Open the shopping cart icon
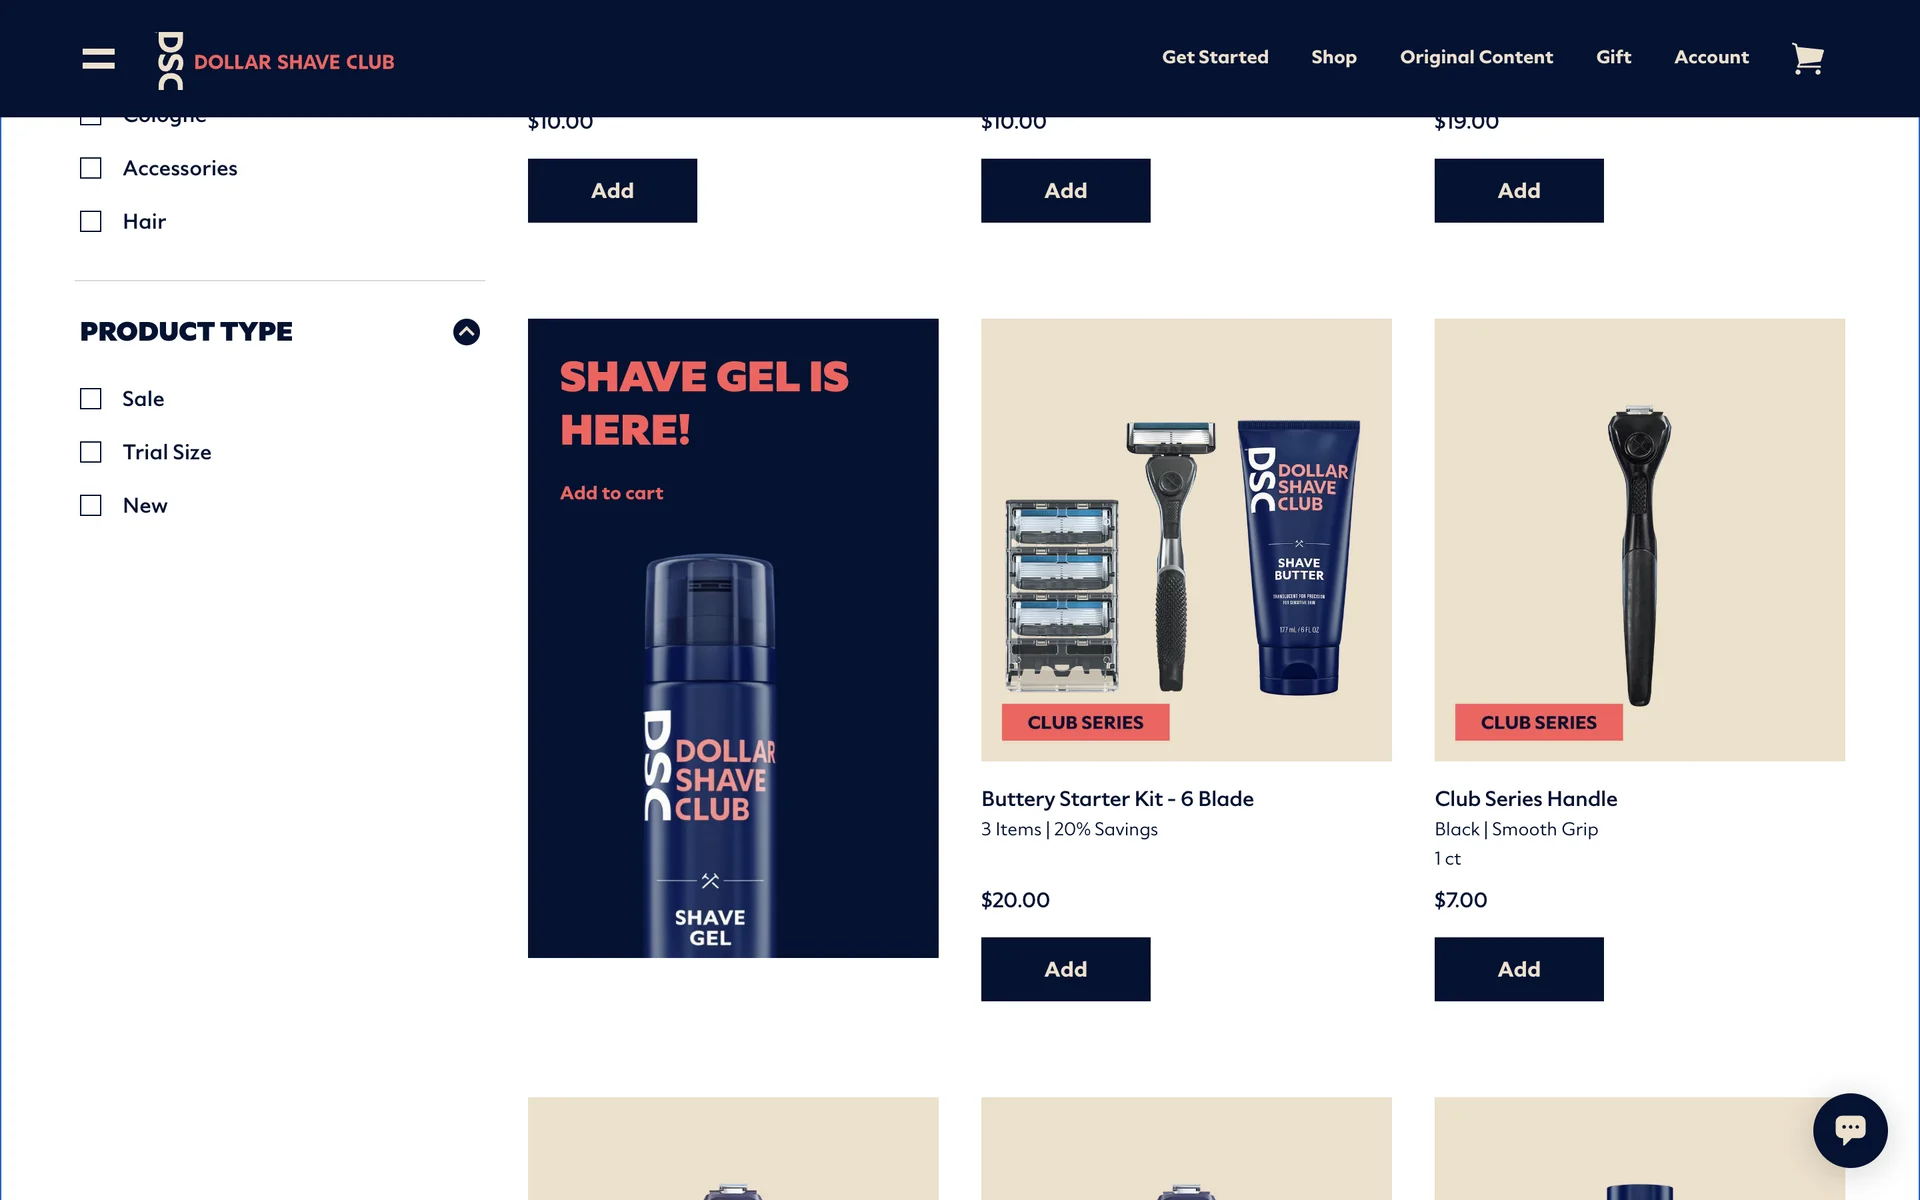Image resolution: width=1920 pixels, height=1200 pixels. [x=1807, y=59]
